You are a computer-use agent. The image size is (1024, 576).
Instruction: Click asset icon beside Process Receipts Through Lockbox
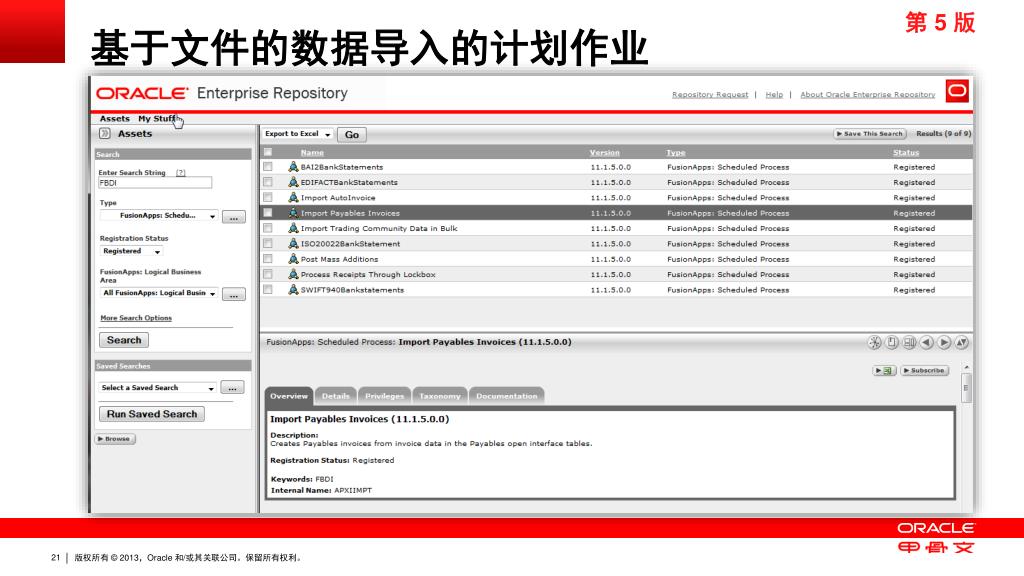(x=293, y=274)
